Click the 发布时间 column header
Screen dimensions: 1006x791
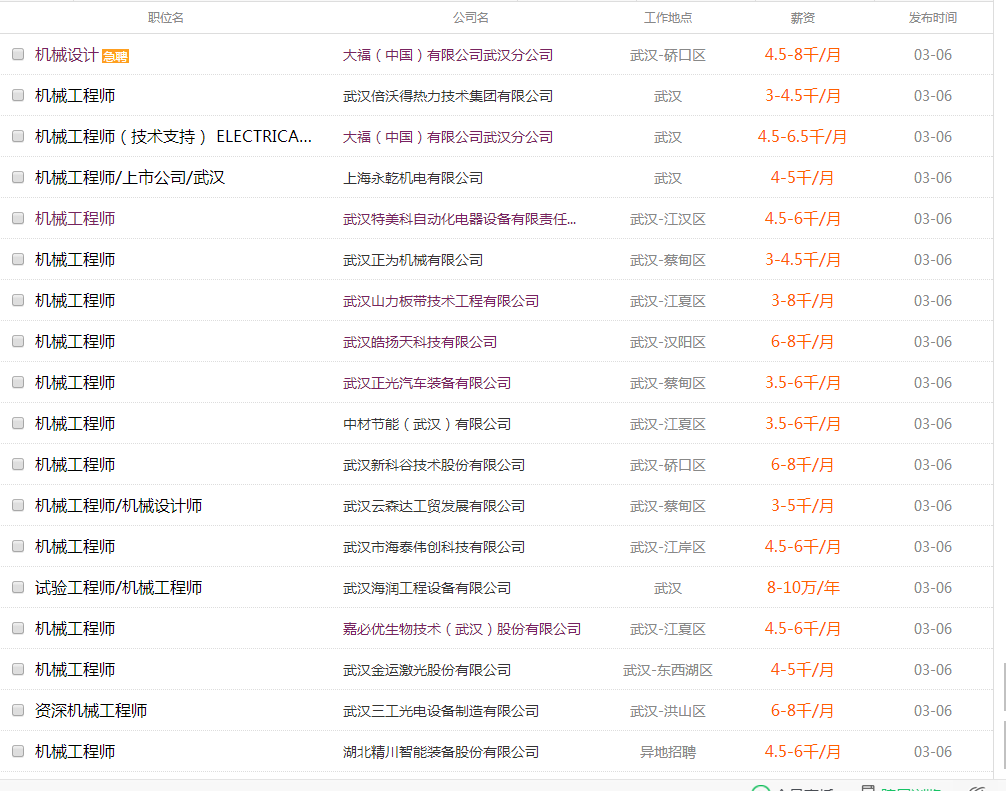pos(933,18)
